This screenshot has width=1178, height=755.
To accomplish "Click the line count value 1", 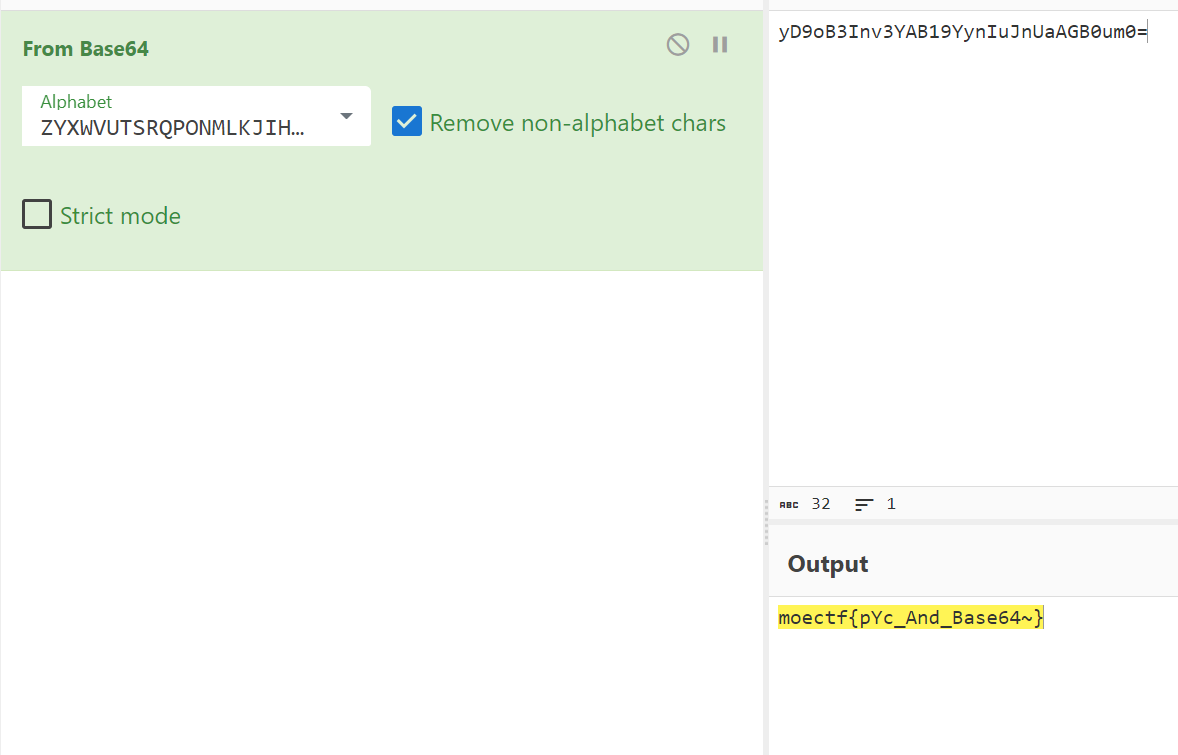I will (x=891, y=504).
